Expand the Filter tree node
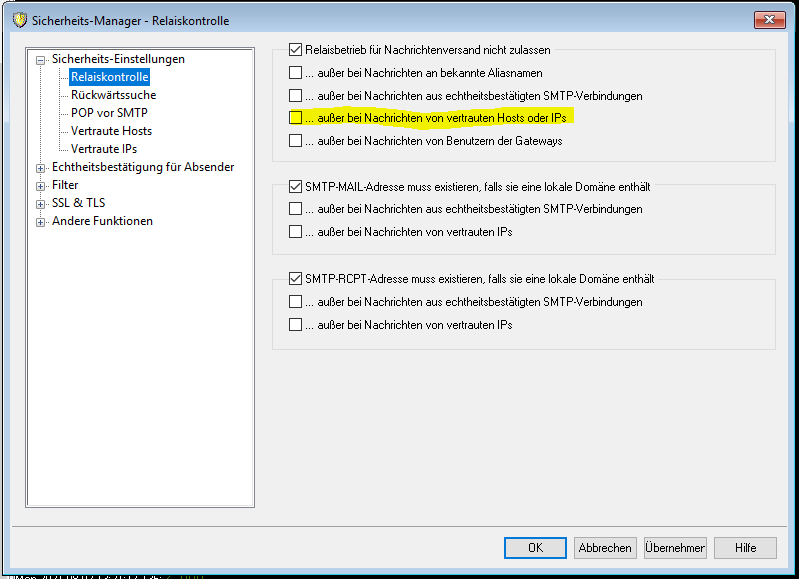 41,186
